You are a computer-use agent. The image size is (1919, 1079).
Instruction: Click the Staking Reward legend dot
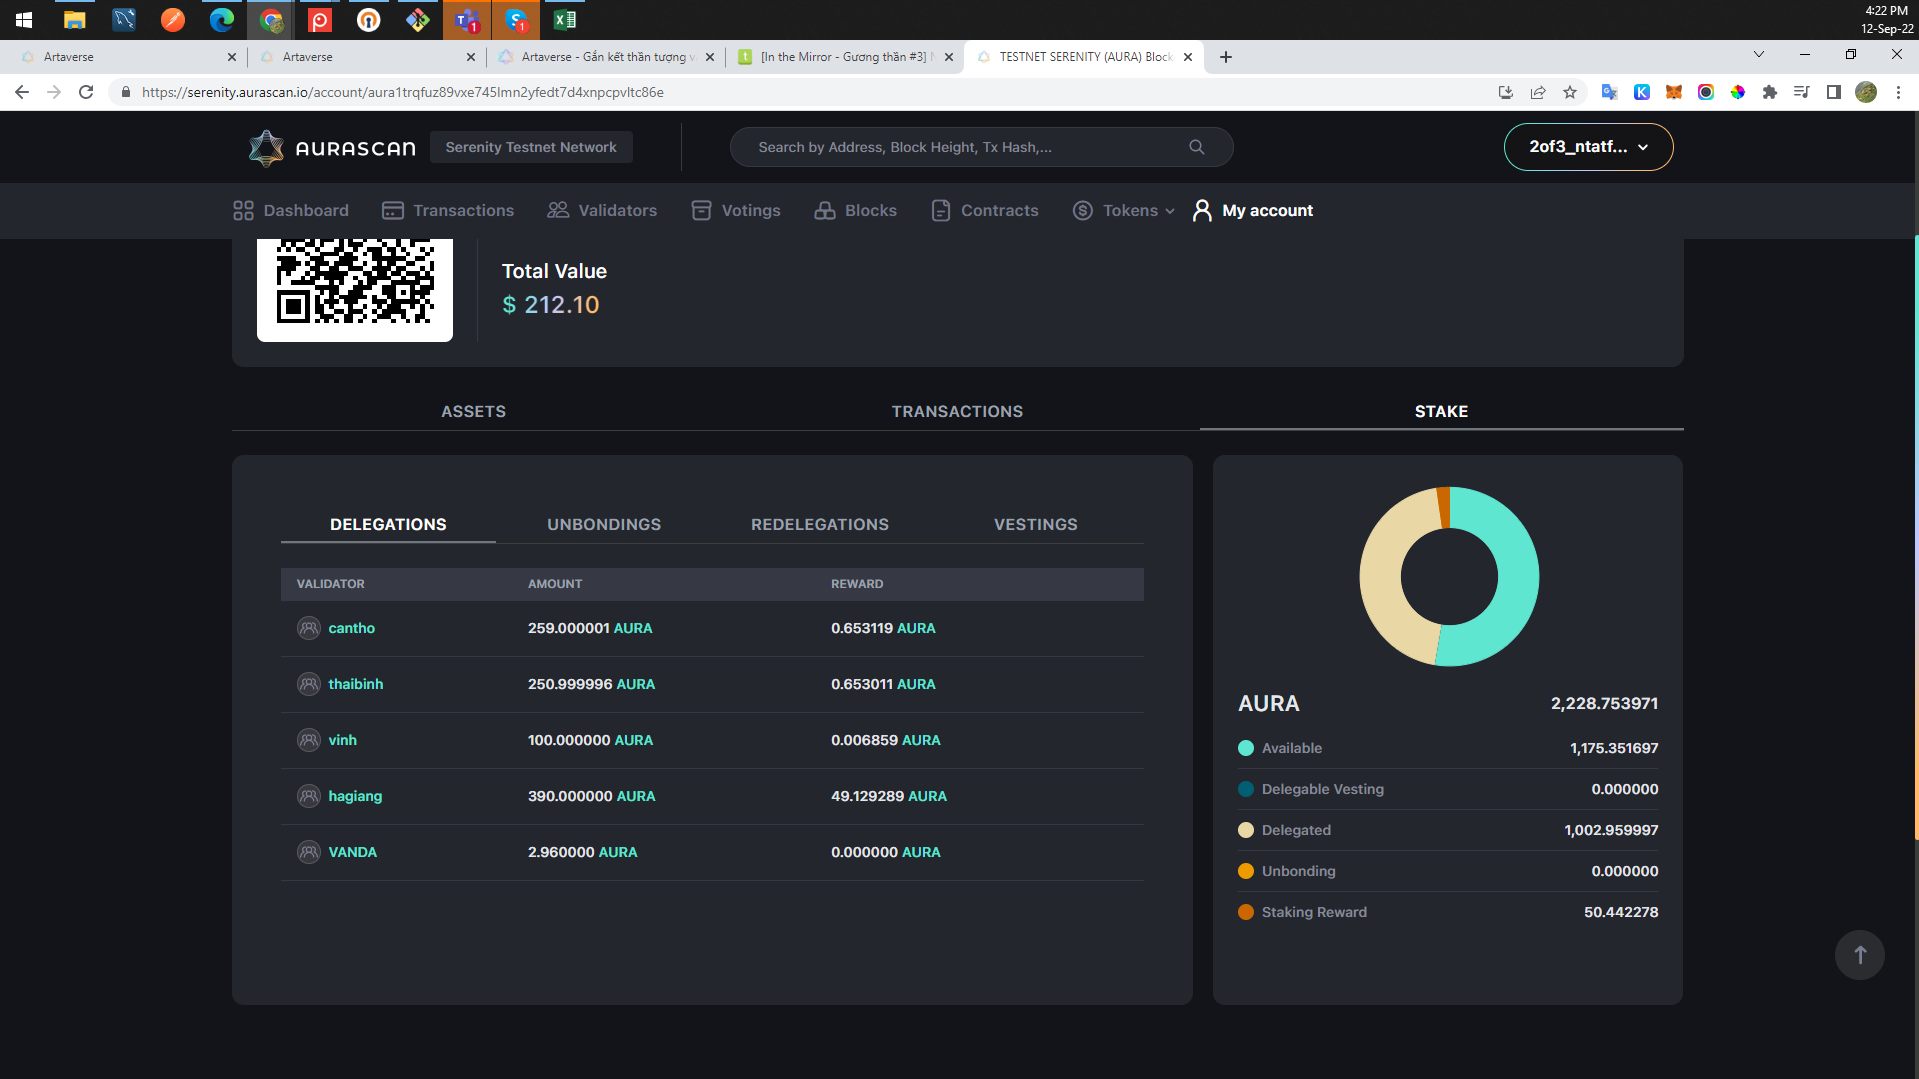coord(1245,912)
